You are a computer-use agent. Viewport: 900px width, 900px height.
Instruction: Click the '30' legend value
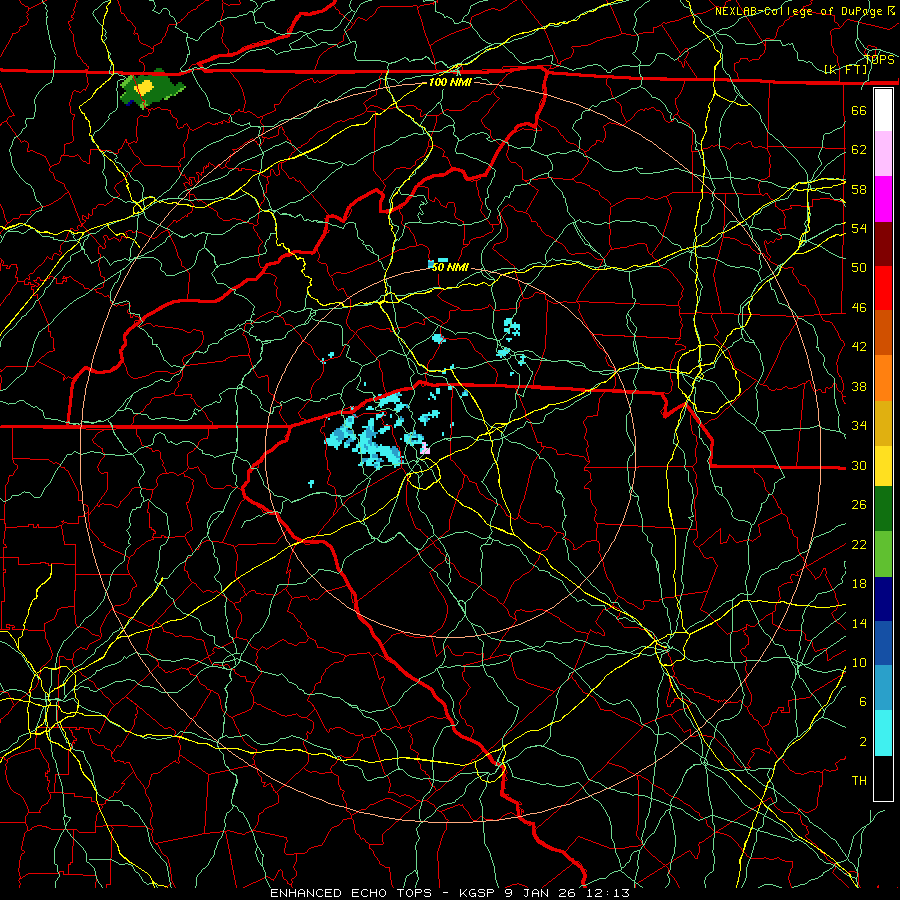click(859, 465)
